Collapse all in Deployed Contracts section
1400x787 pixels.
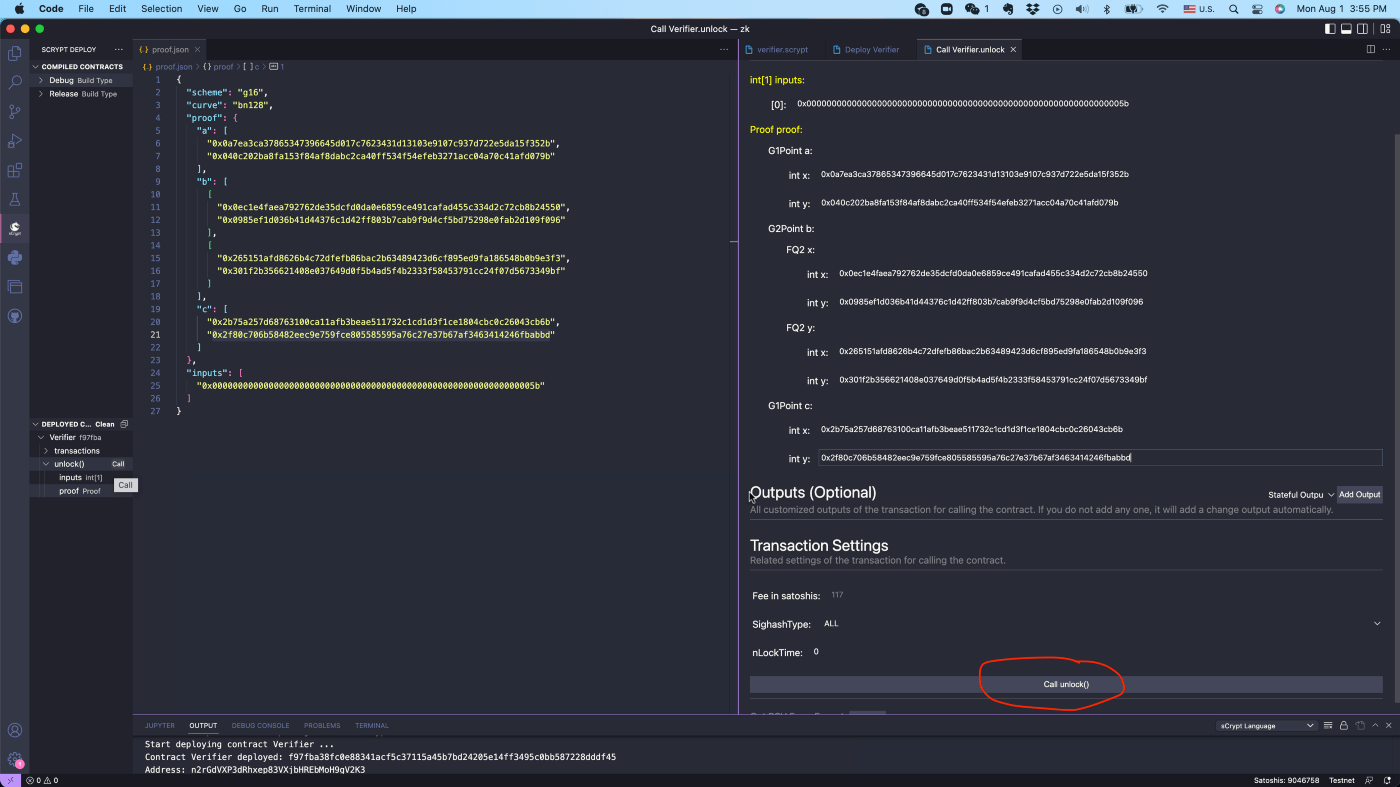(x=124, y=424)
